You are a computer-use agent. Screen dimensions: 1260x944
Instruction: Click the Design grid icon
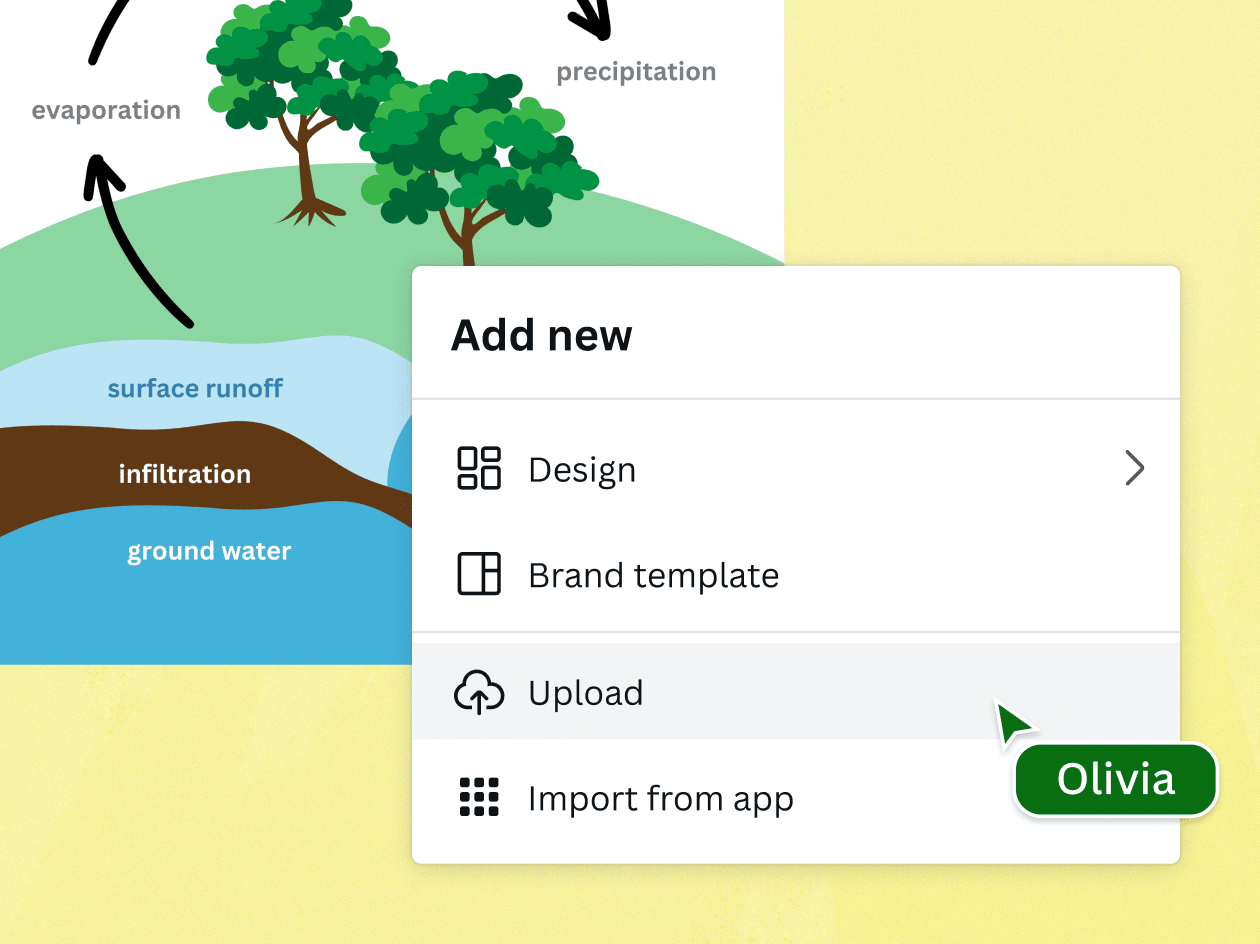479,468
